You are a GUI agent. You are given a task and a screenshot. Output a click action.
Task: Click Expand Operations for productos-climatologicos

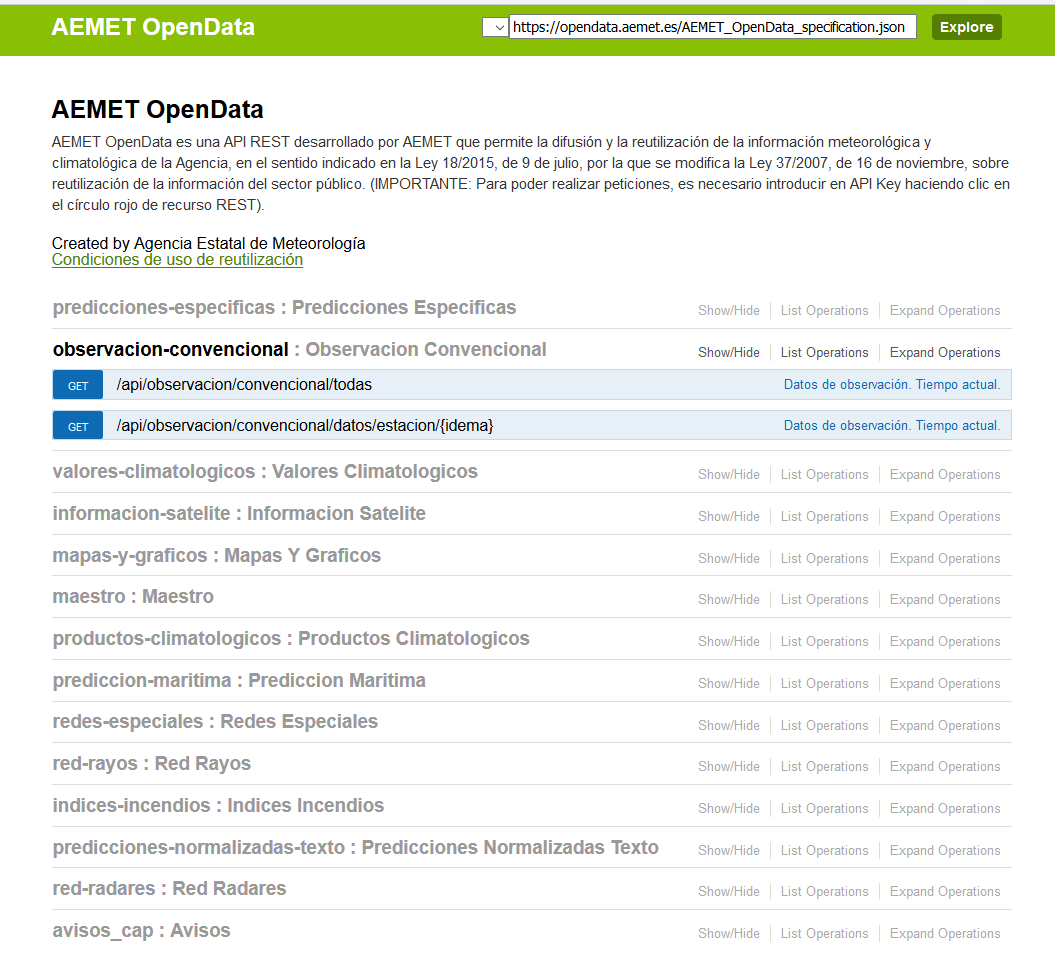coord(945,641)
